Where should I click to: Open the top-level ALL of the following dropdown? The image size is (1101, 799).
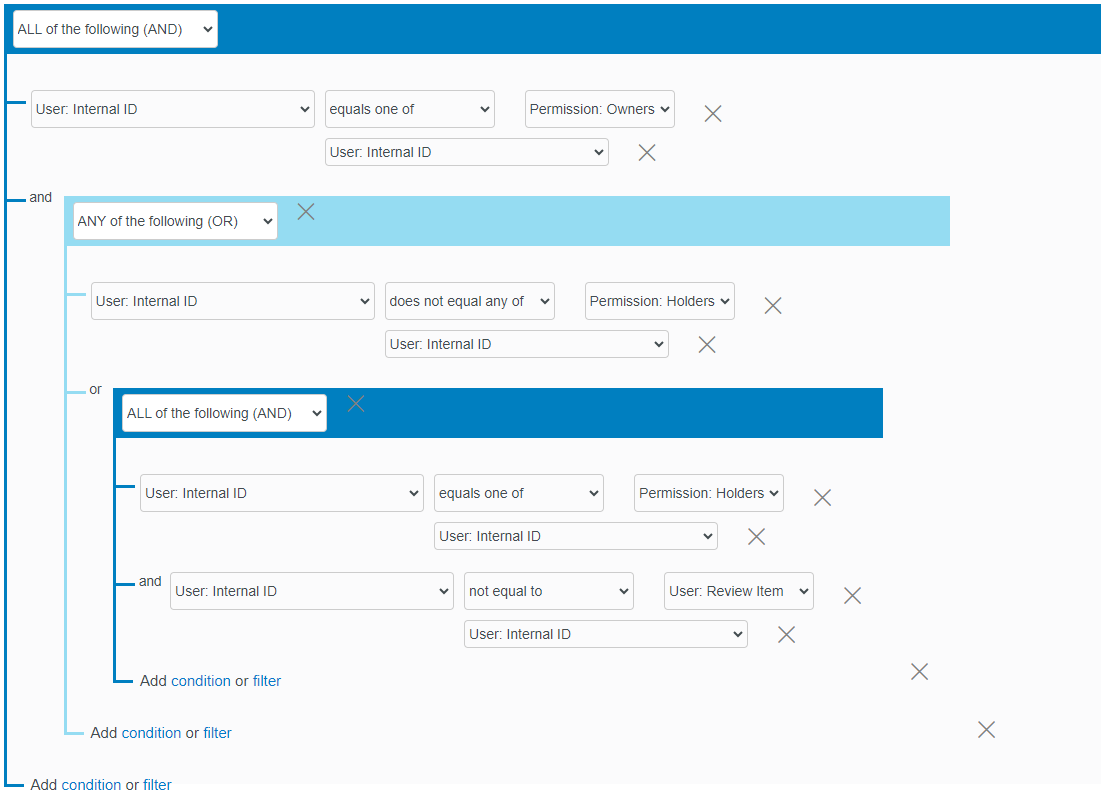click(x=115, y=29)
